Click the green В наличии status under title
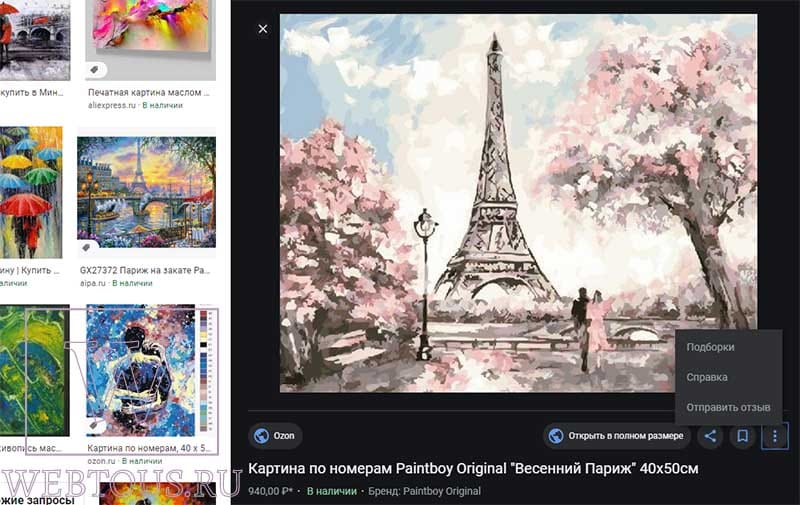 (x=332, y=491)
